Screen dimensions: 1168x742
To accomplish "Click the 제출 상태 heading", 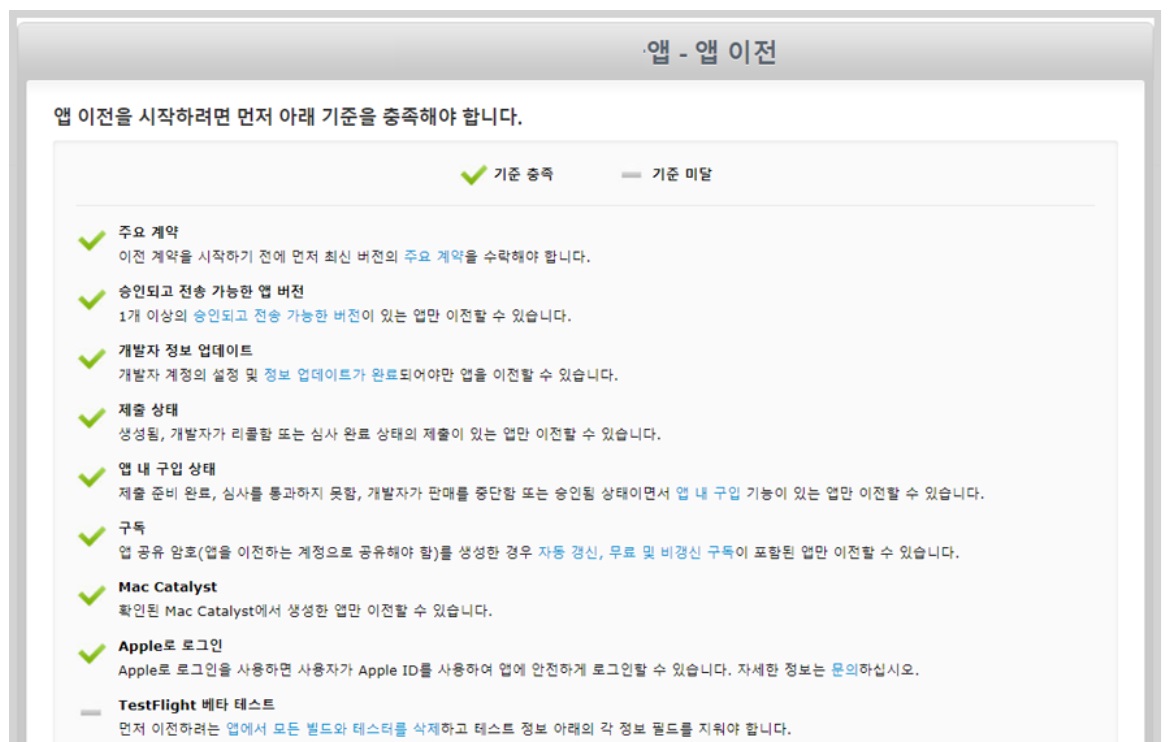I will (148, 410).
